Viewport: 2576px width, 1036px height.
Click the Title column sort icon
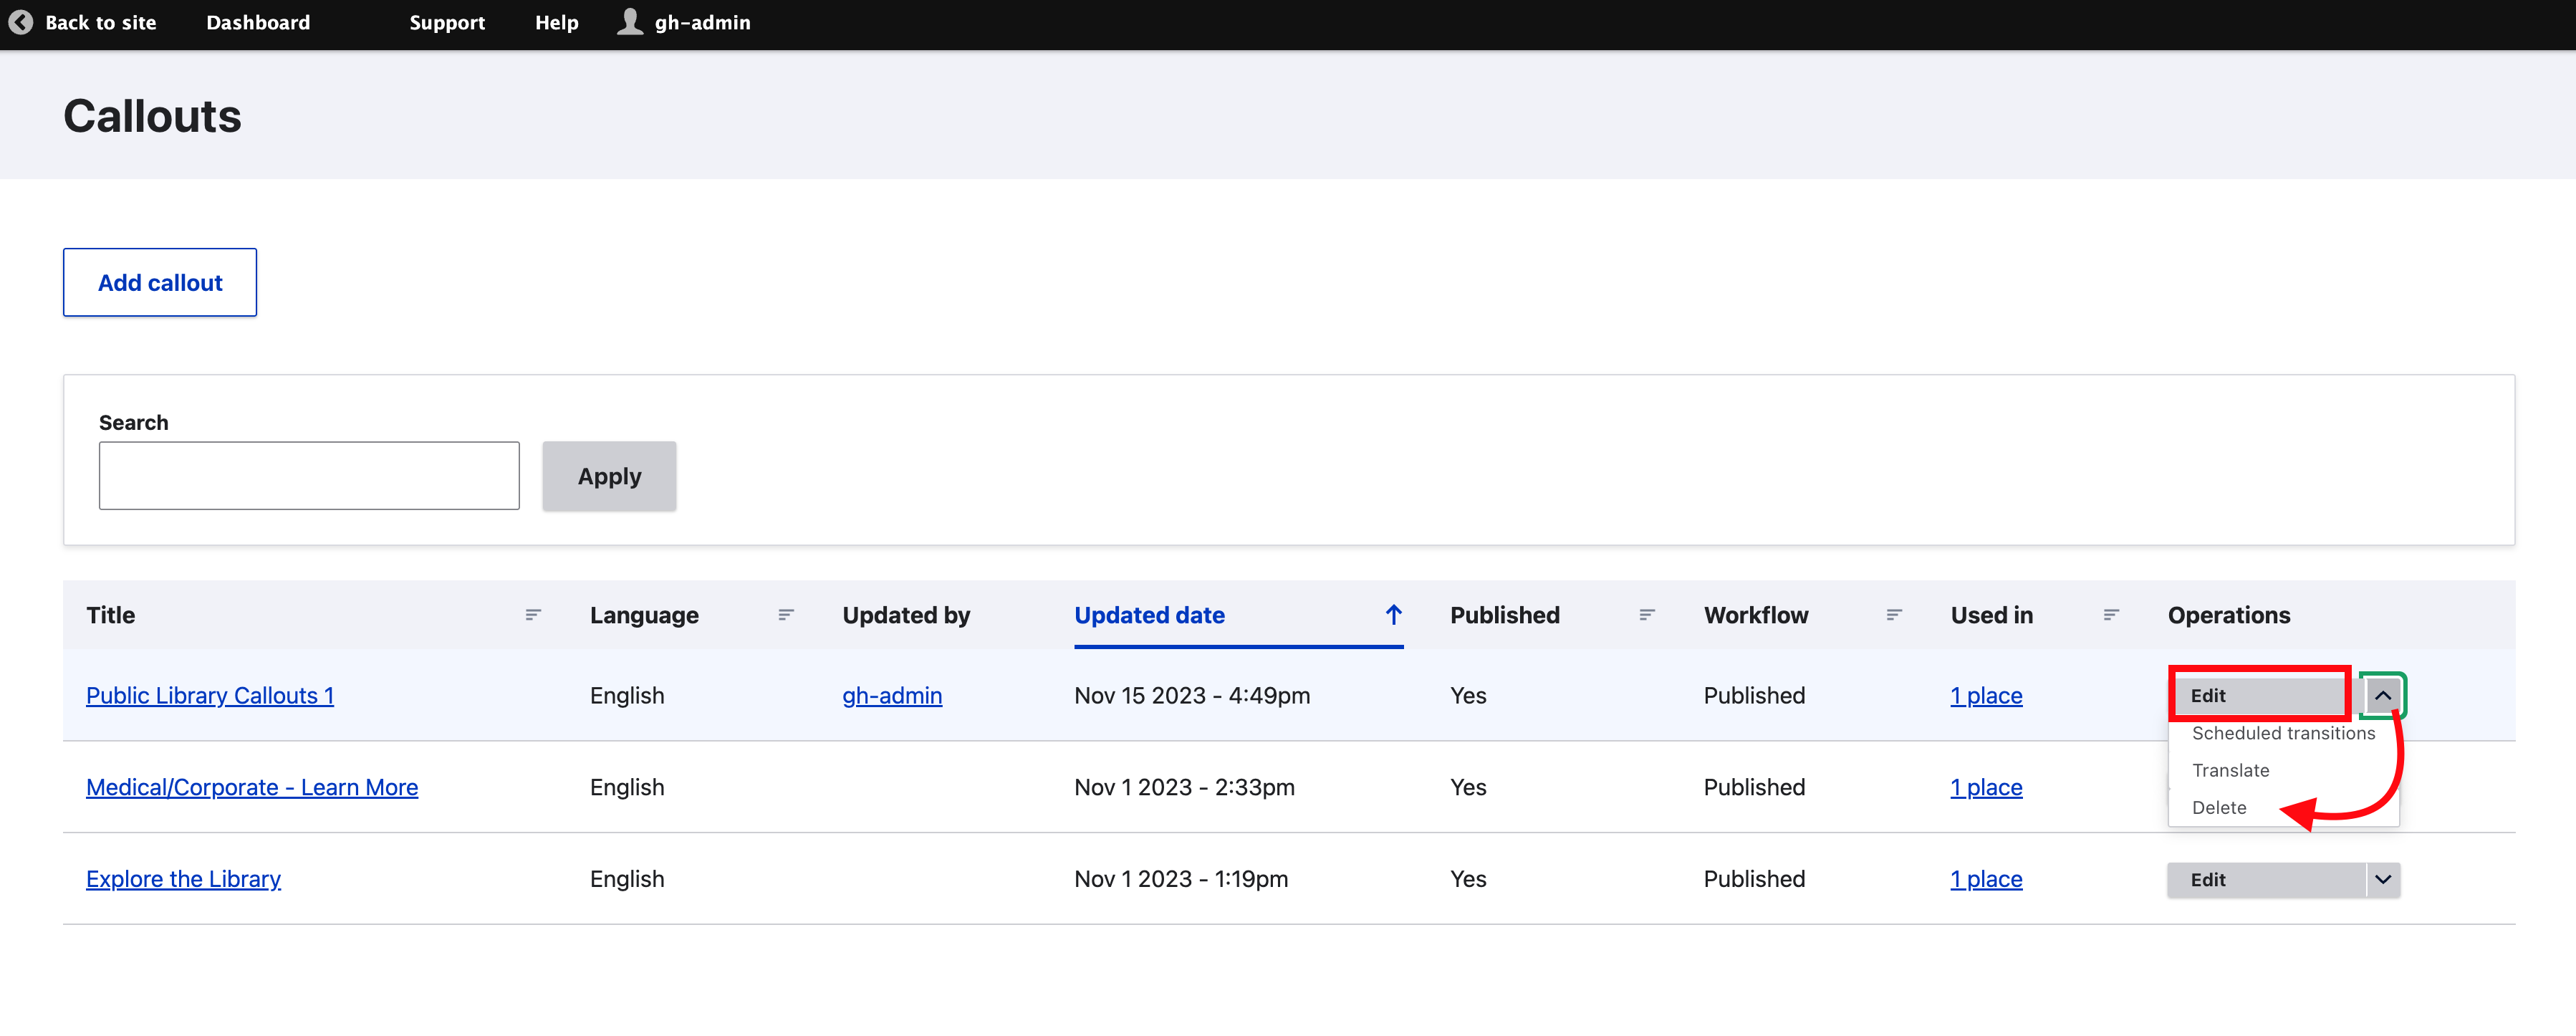pyautogui.click(x=533, y=615)
